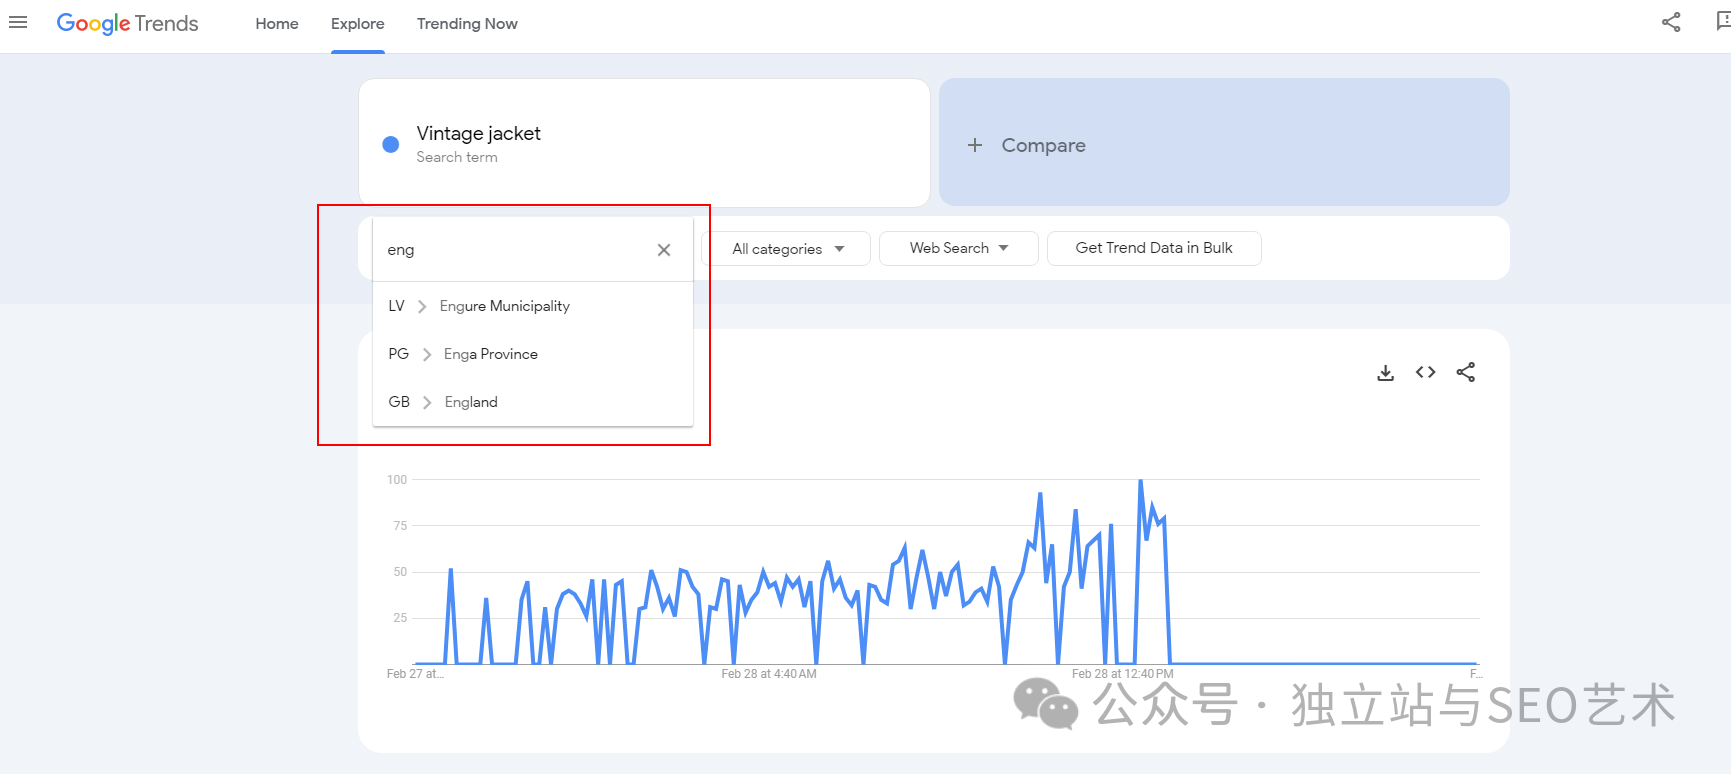Open the Trending Now tab
This screenshot has width=1731, height=774.
[467, 24]
